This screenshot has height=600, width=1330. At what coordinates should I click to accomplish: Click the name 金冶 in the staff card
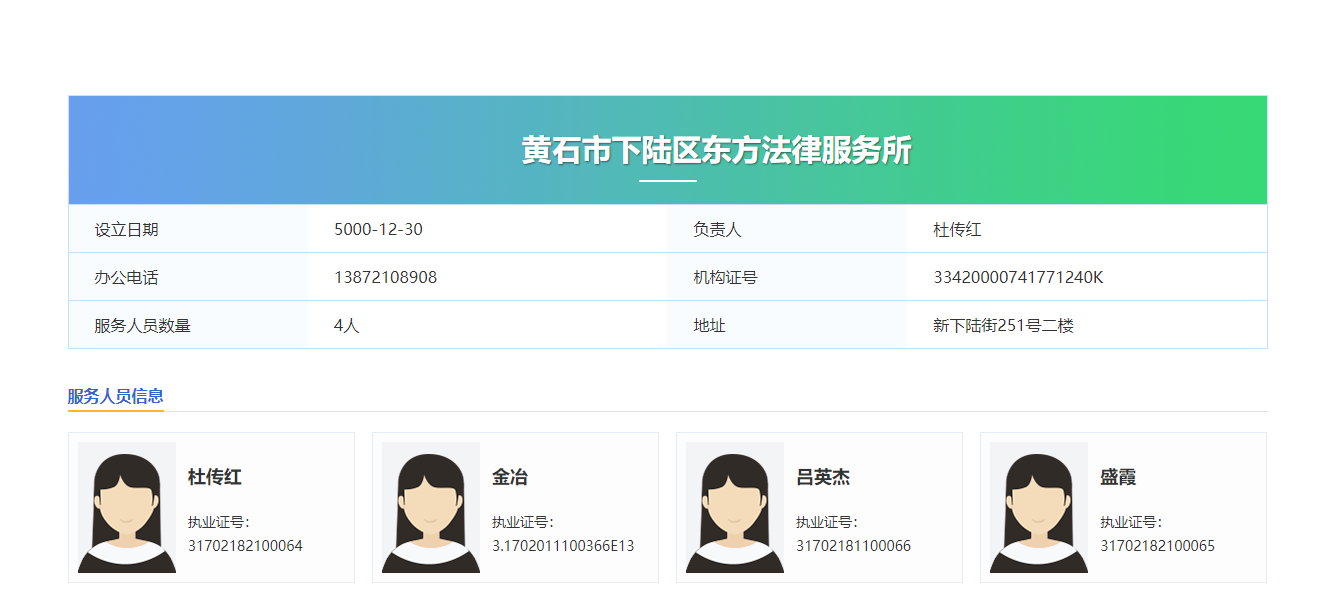[x=510, y=477]
